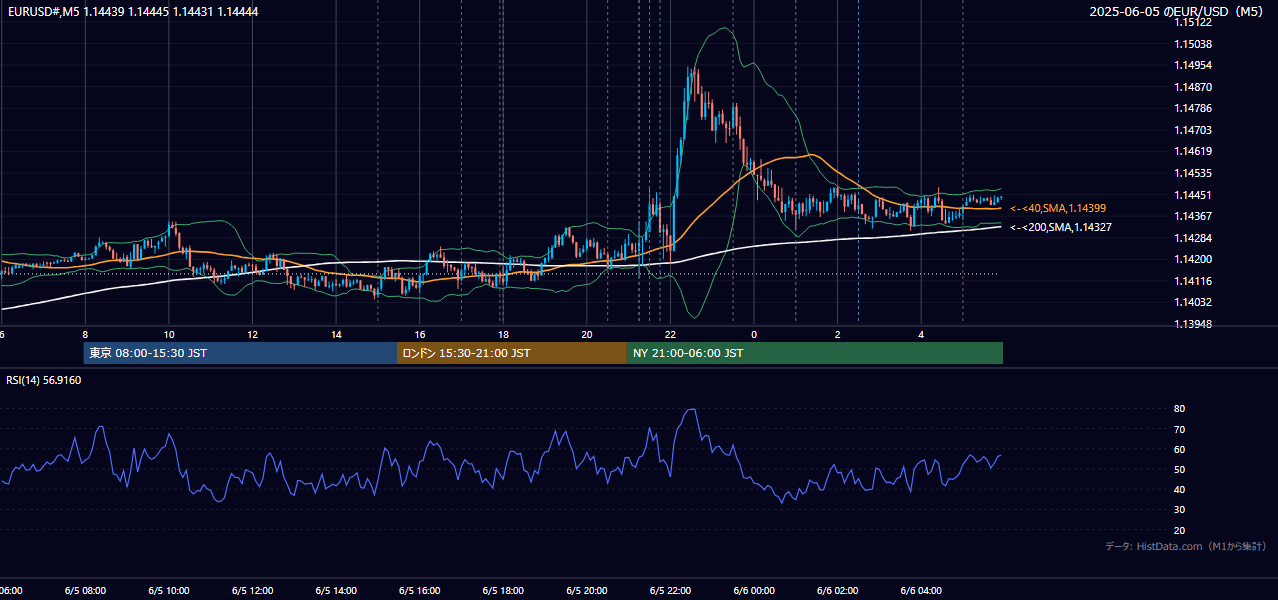Click price axis value 1.14535
Image resolution: width=1278 pixels, height=600 pixels.
tap(1193, 173)
